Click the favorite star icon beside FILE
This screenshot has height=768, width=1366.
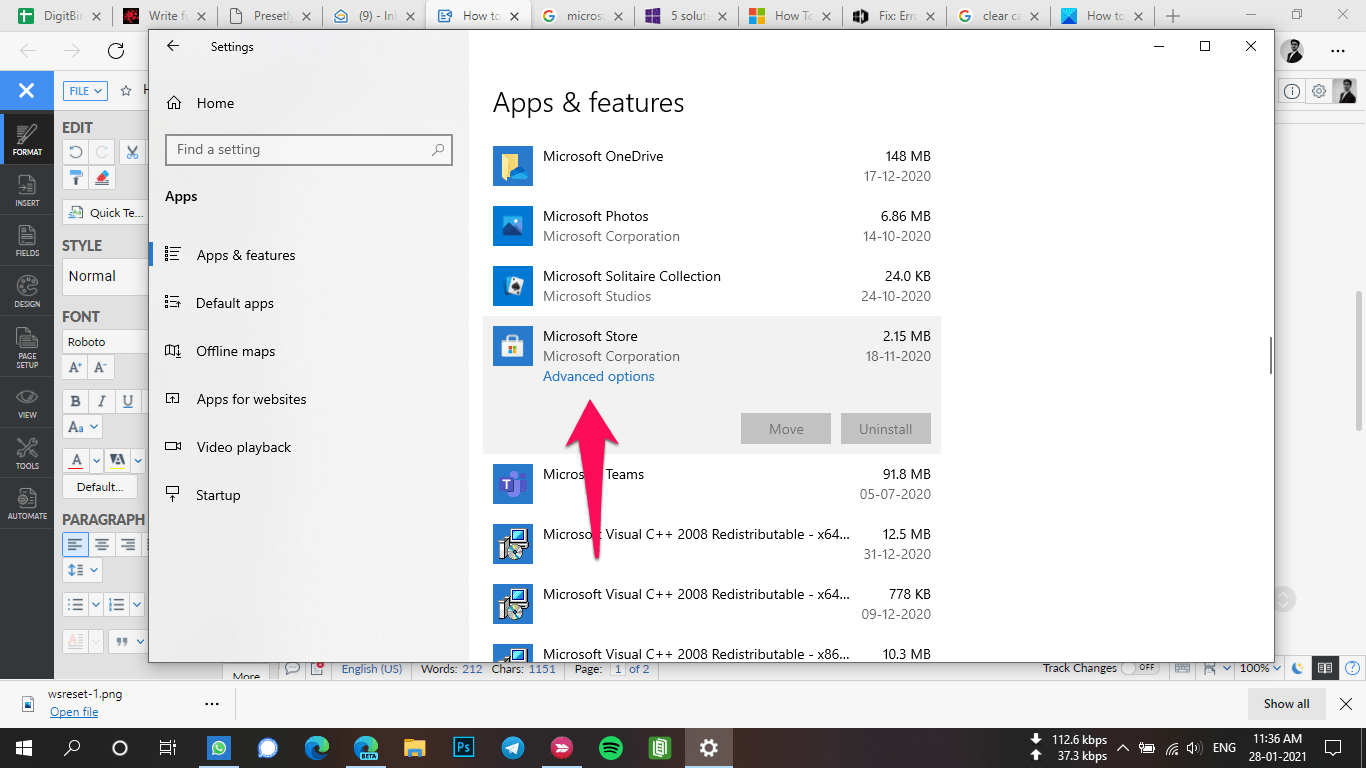point(126,90)
